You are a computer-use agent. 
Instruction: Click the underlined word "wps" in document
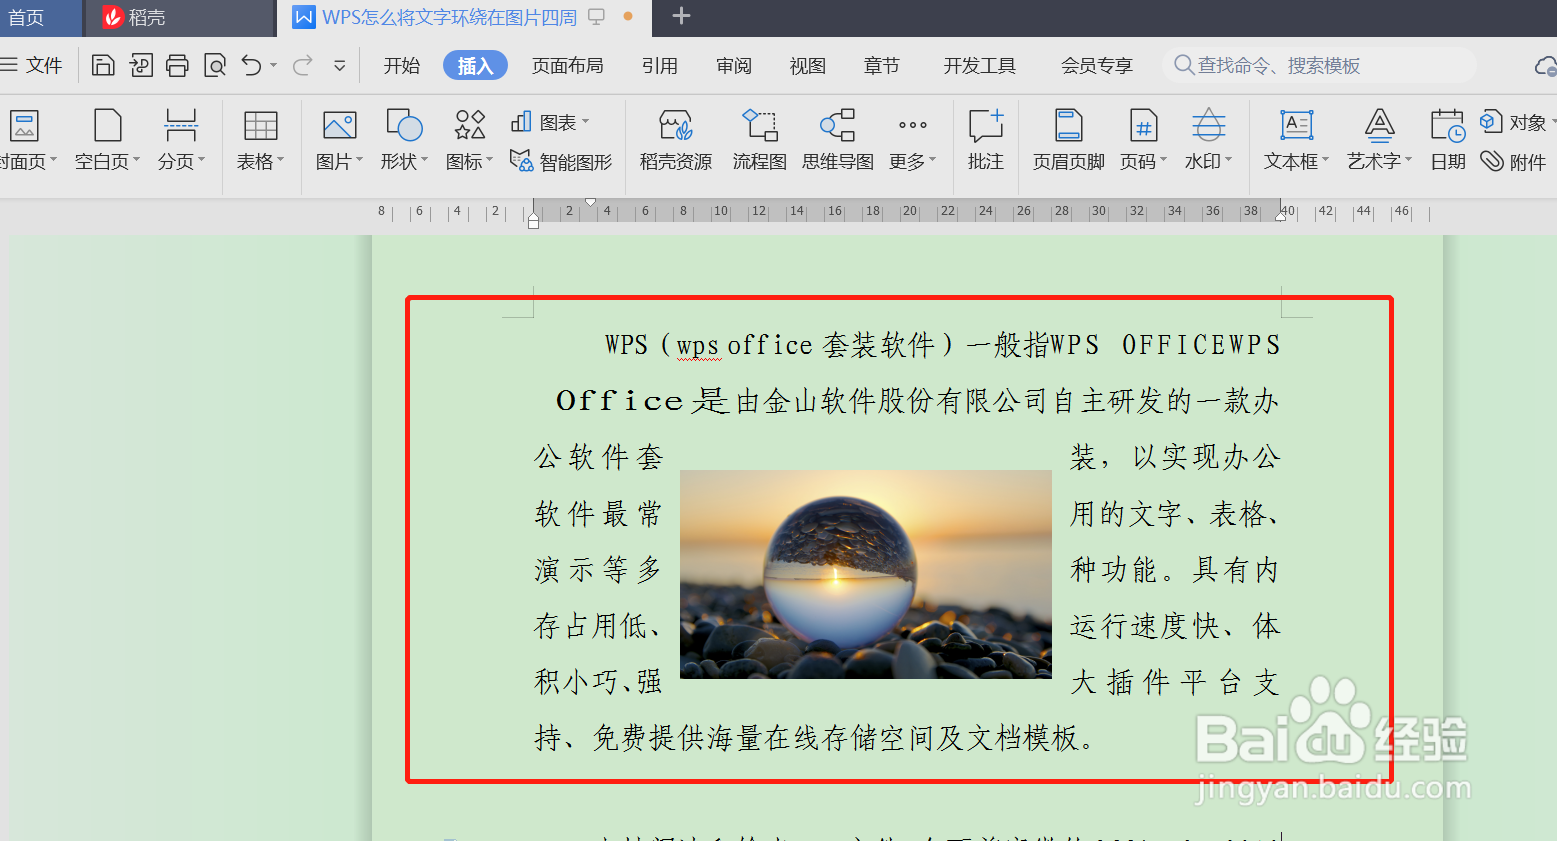(698, 346)
